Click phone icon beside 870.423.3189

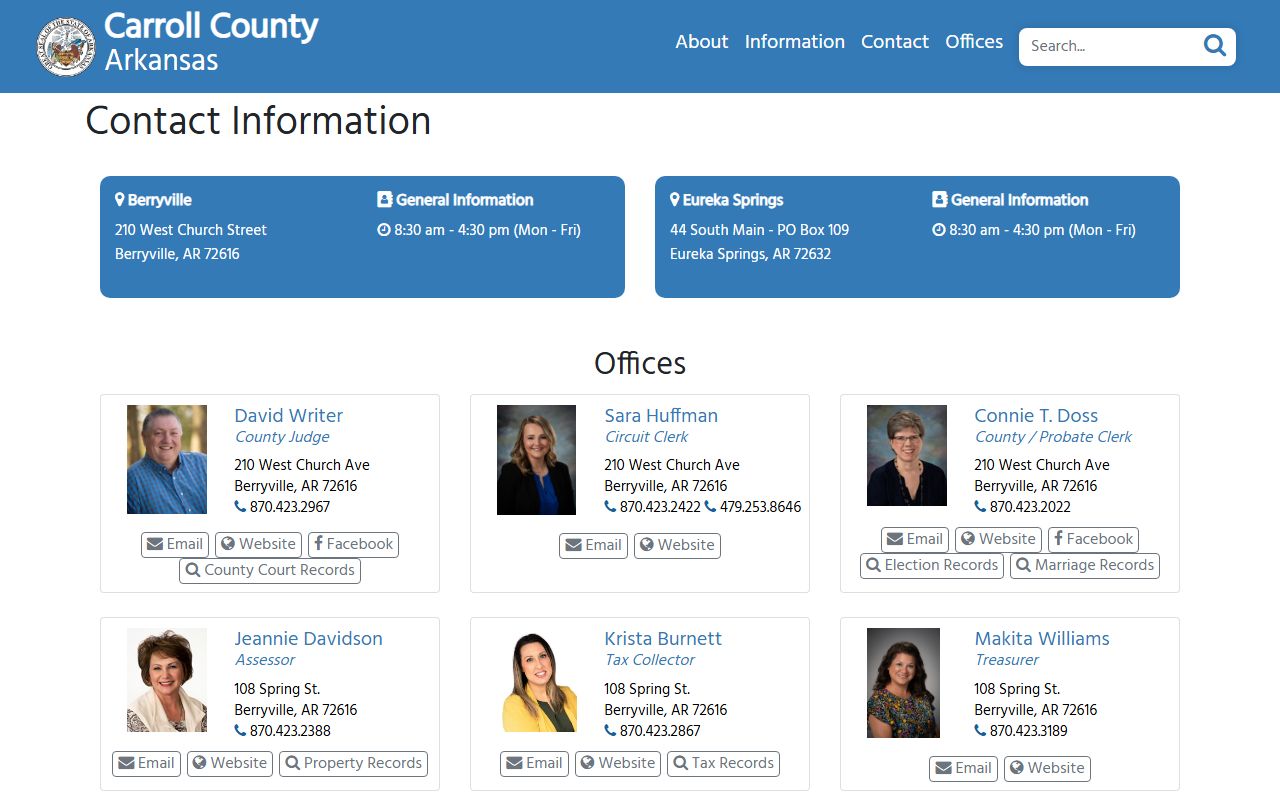point(980,731)
